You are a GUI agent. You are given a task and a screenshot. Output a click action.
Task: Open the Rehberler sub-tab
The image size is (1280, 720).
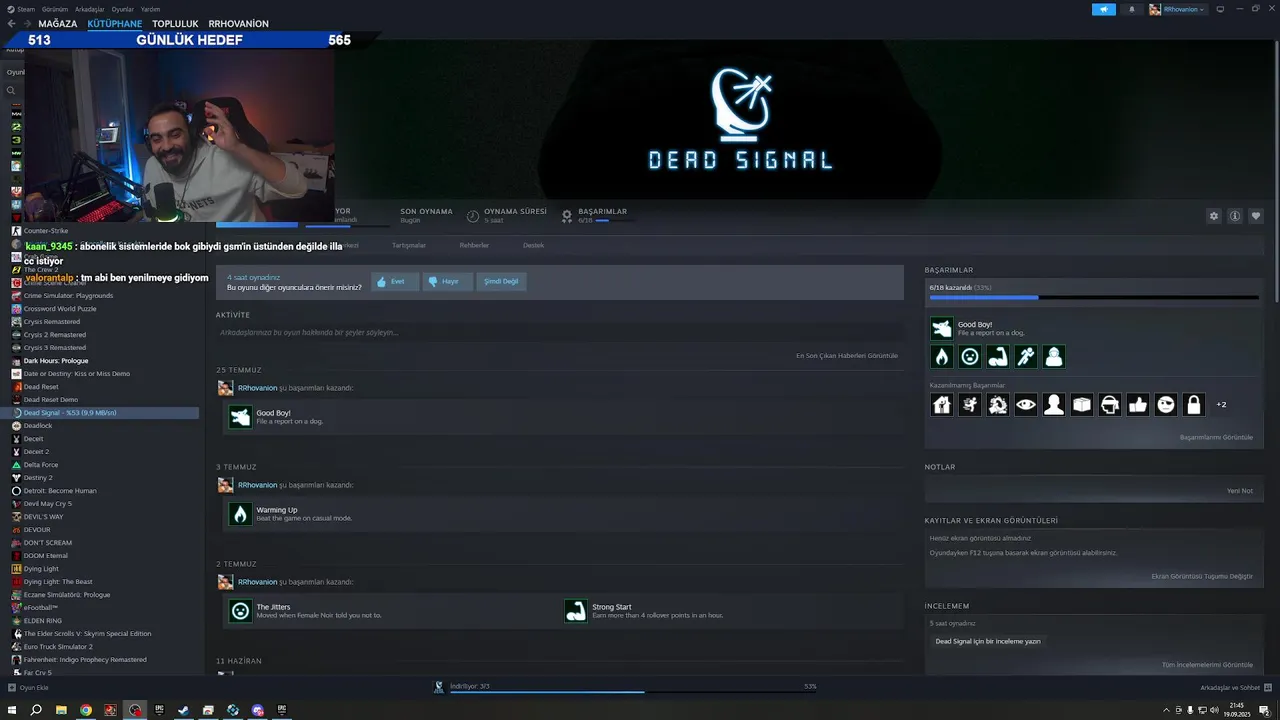tap(474, 245)
